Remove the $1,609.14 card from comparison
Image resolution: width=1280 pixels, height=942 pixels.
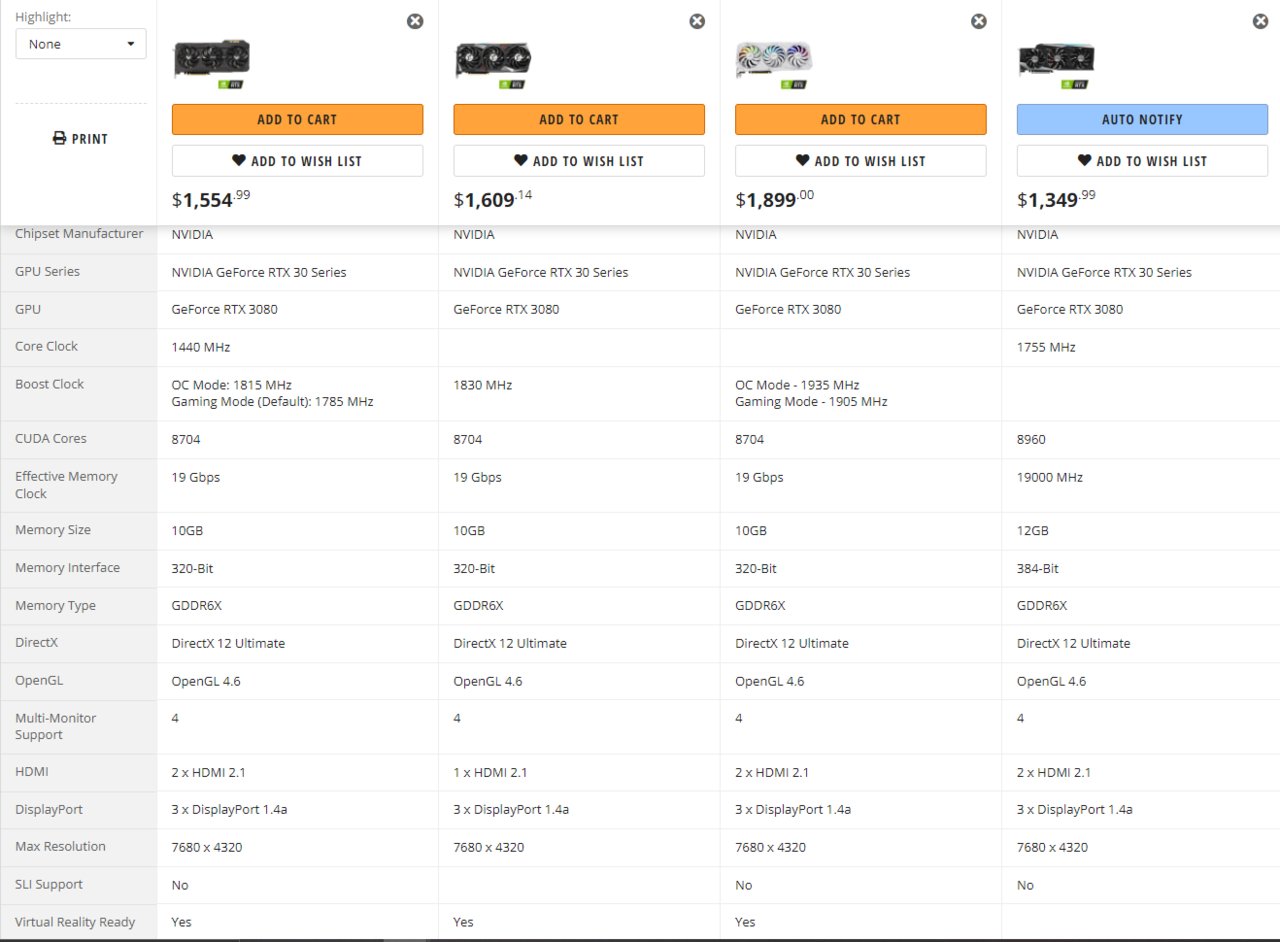(697, 21)
